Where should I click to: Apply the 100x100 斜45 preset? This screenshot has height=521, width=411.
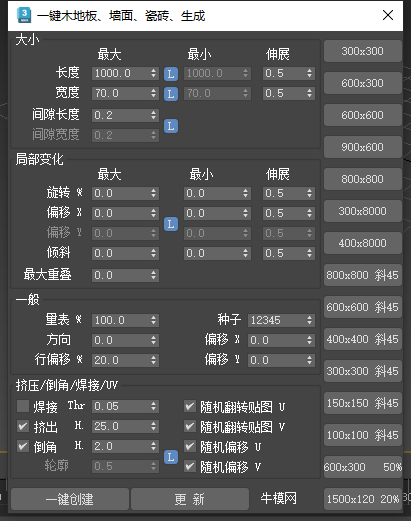click(362, 435)
